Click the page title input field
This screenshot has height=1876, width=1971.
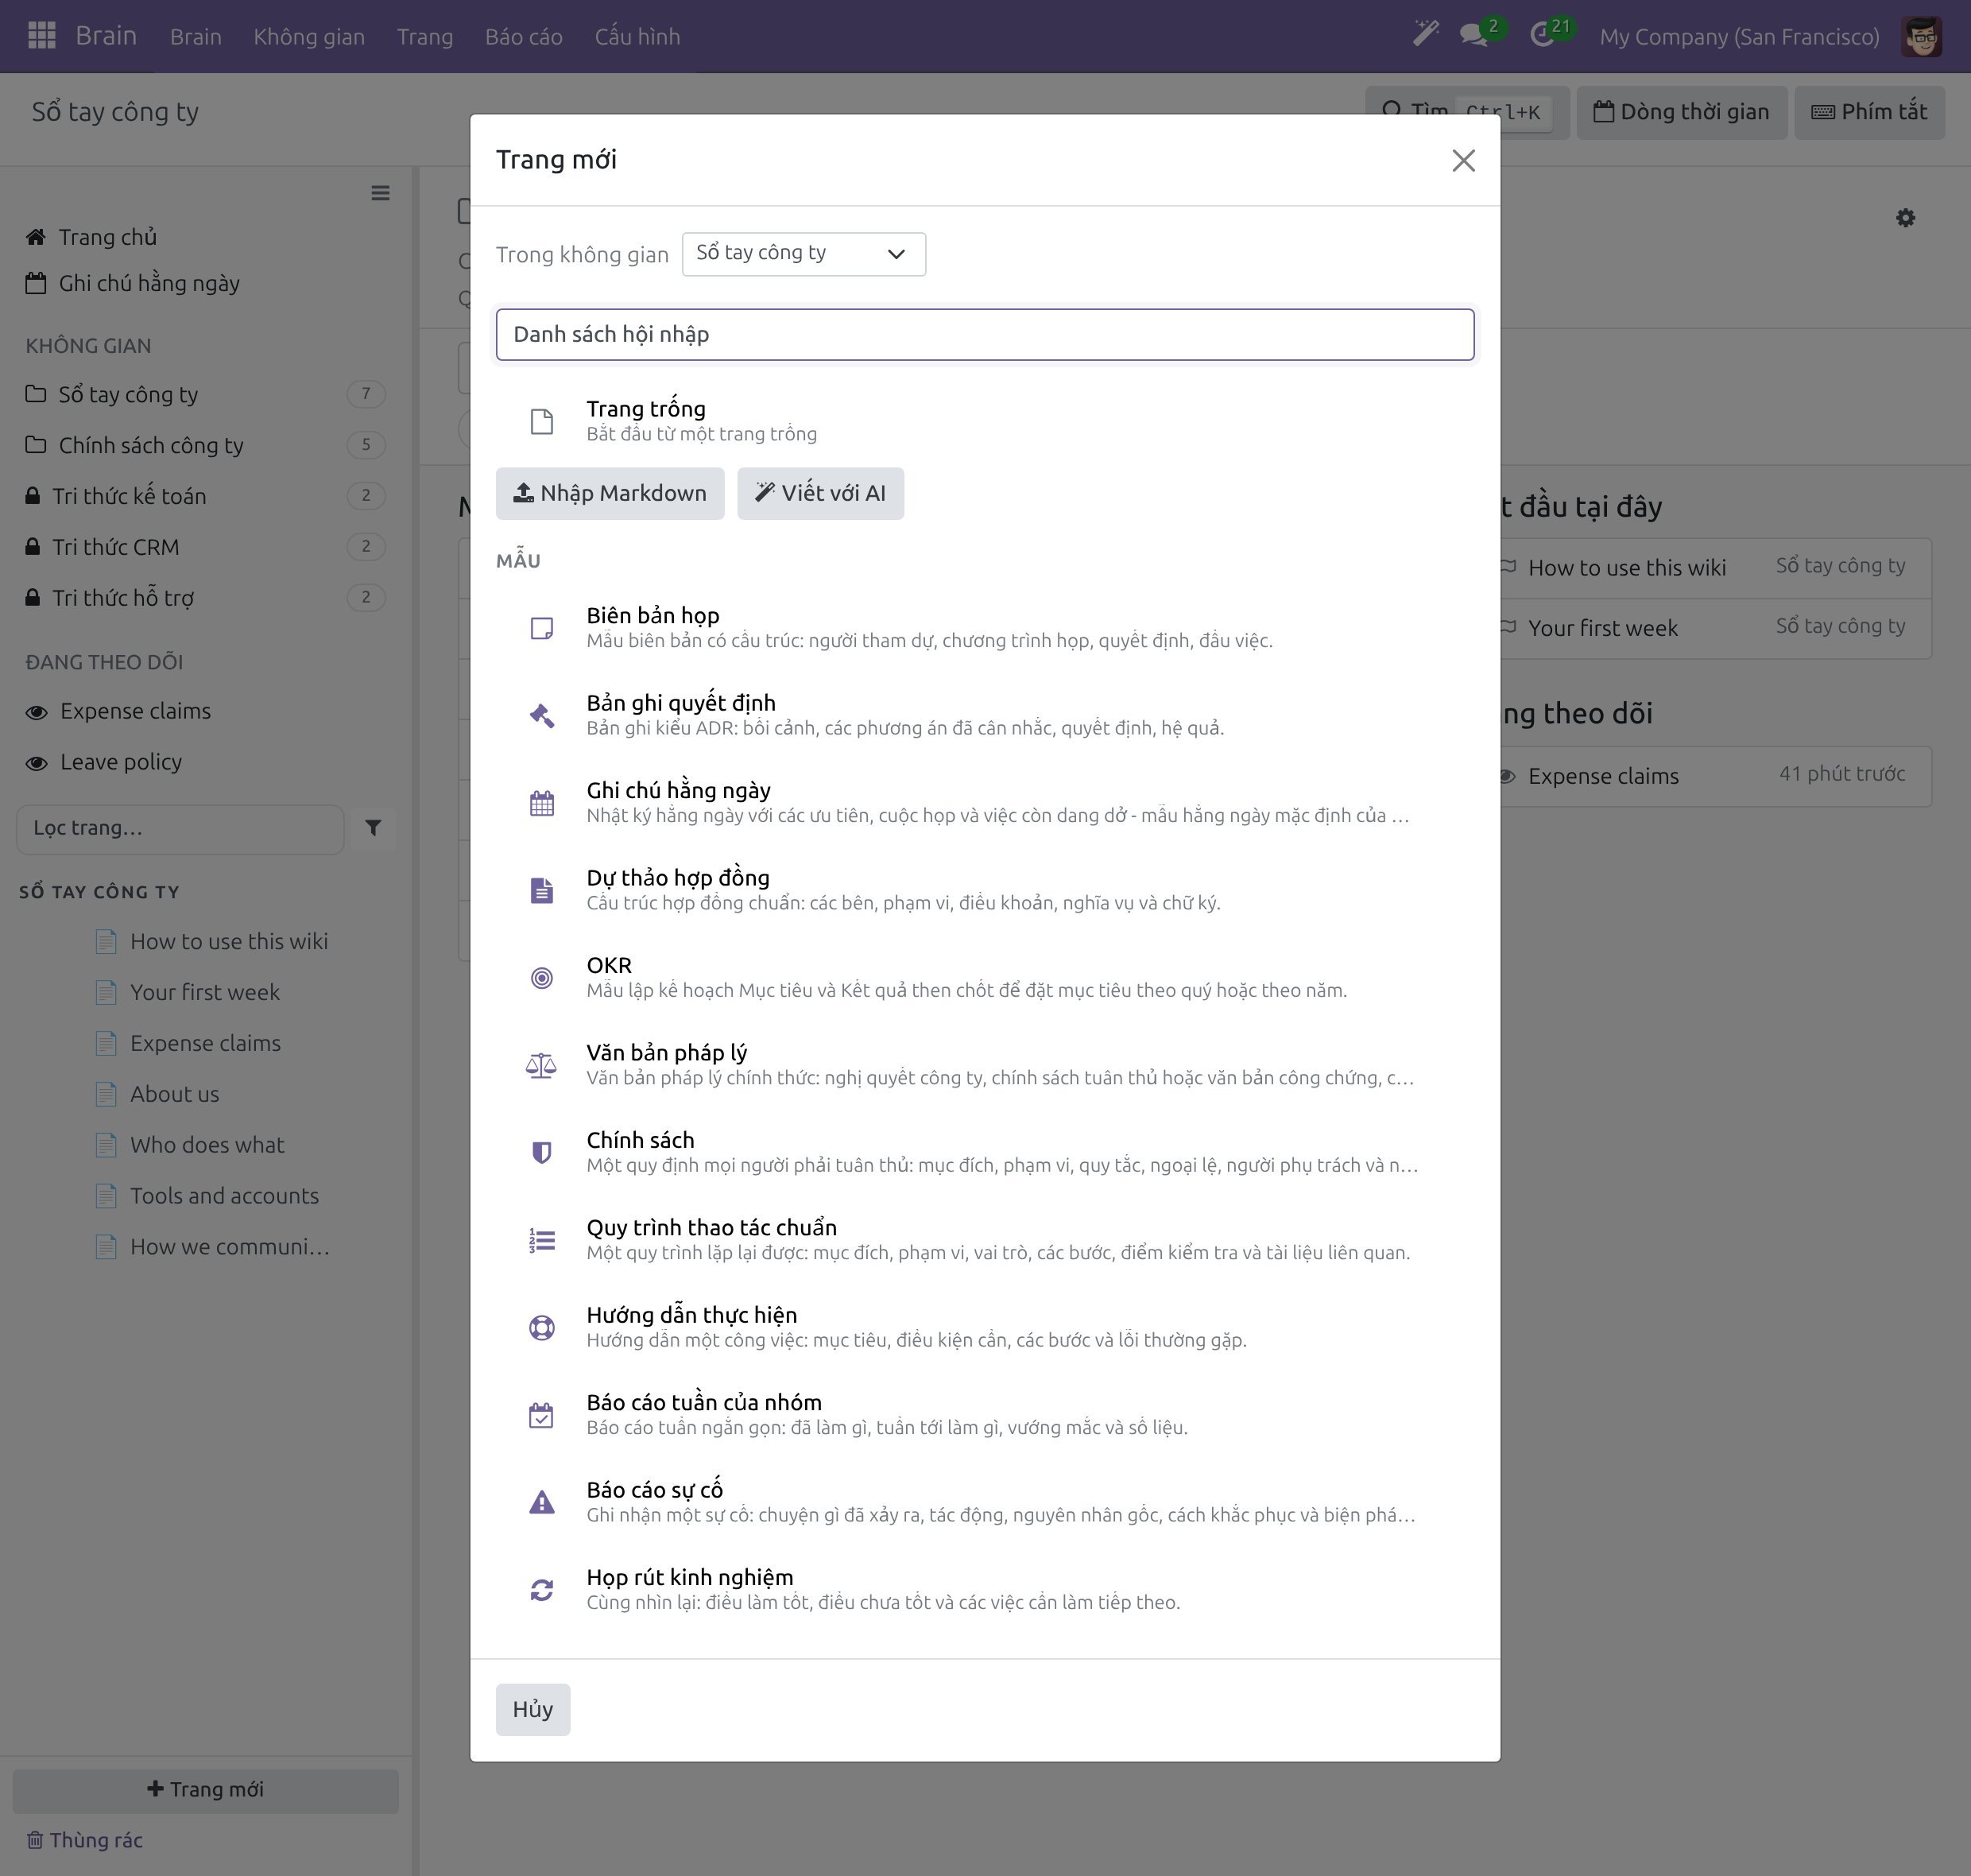(x=985, y=335)
